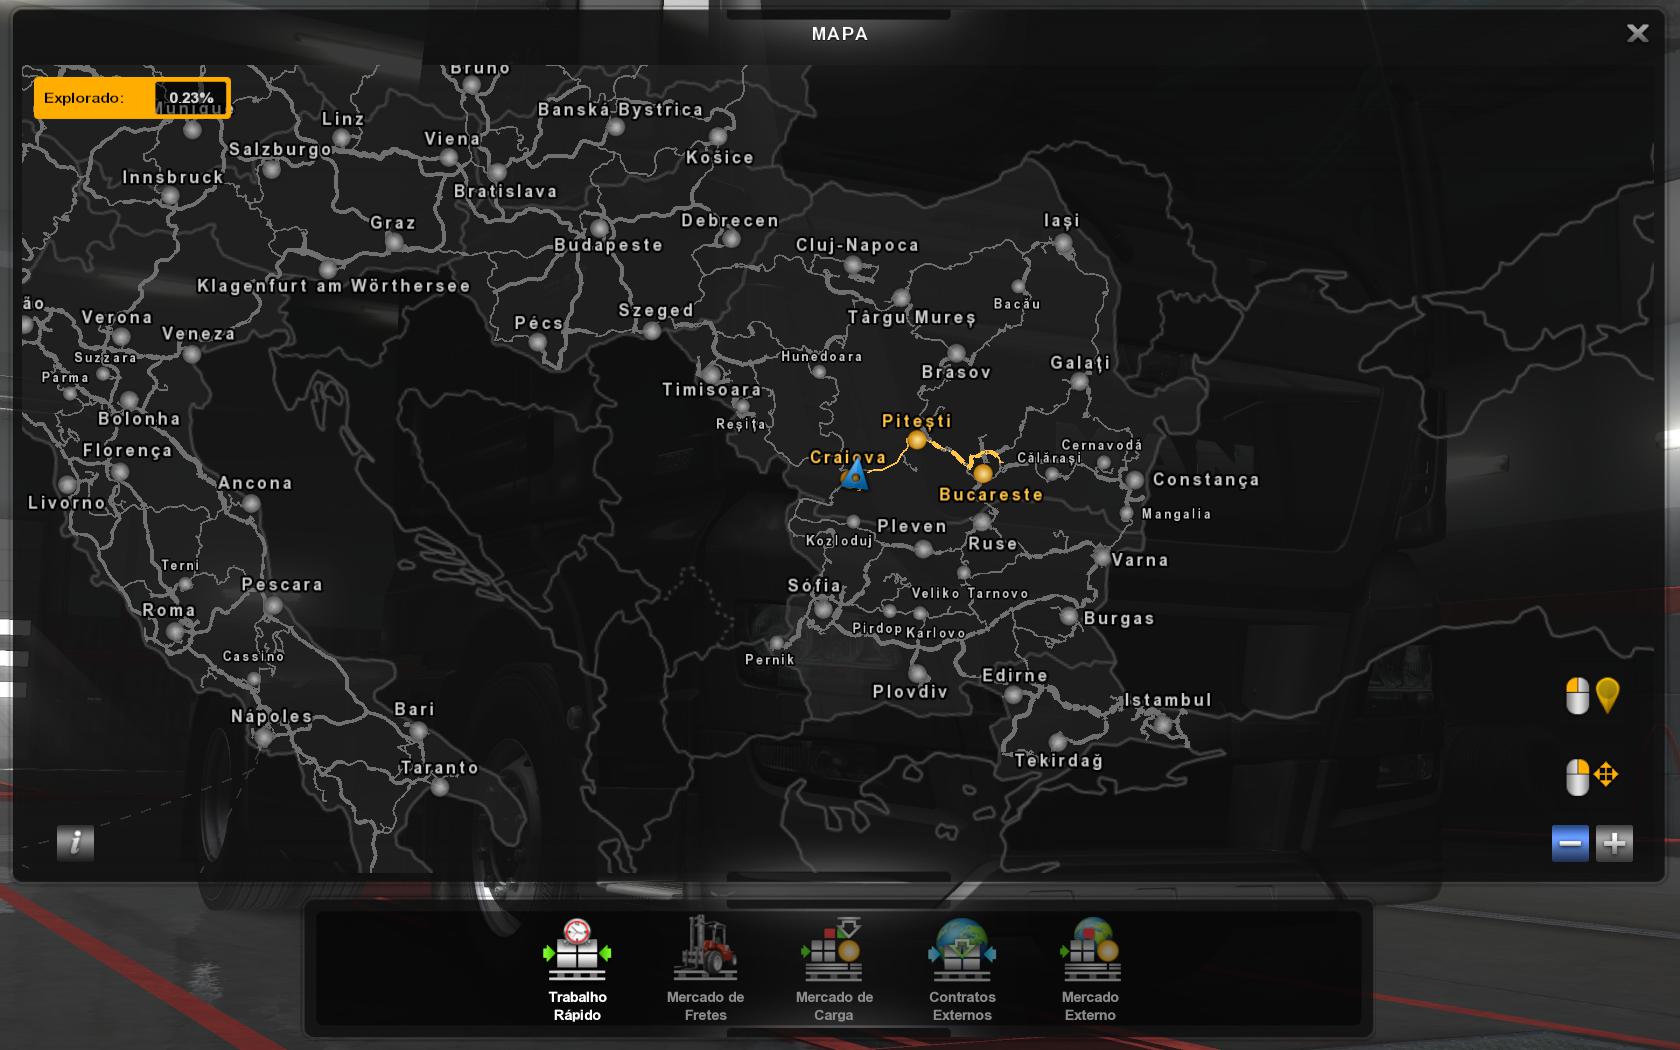Select the Sófia city marker
Screen dimensions: 1680x1050
pyautogui.click(x=823, y=608)
